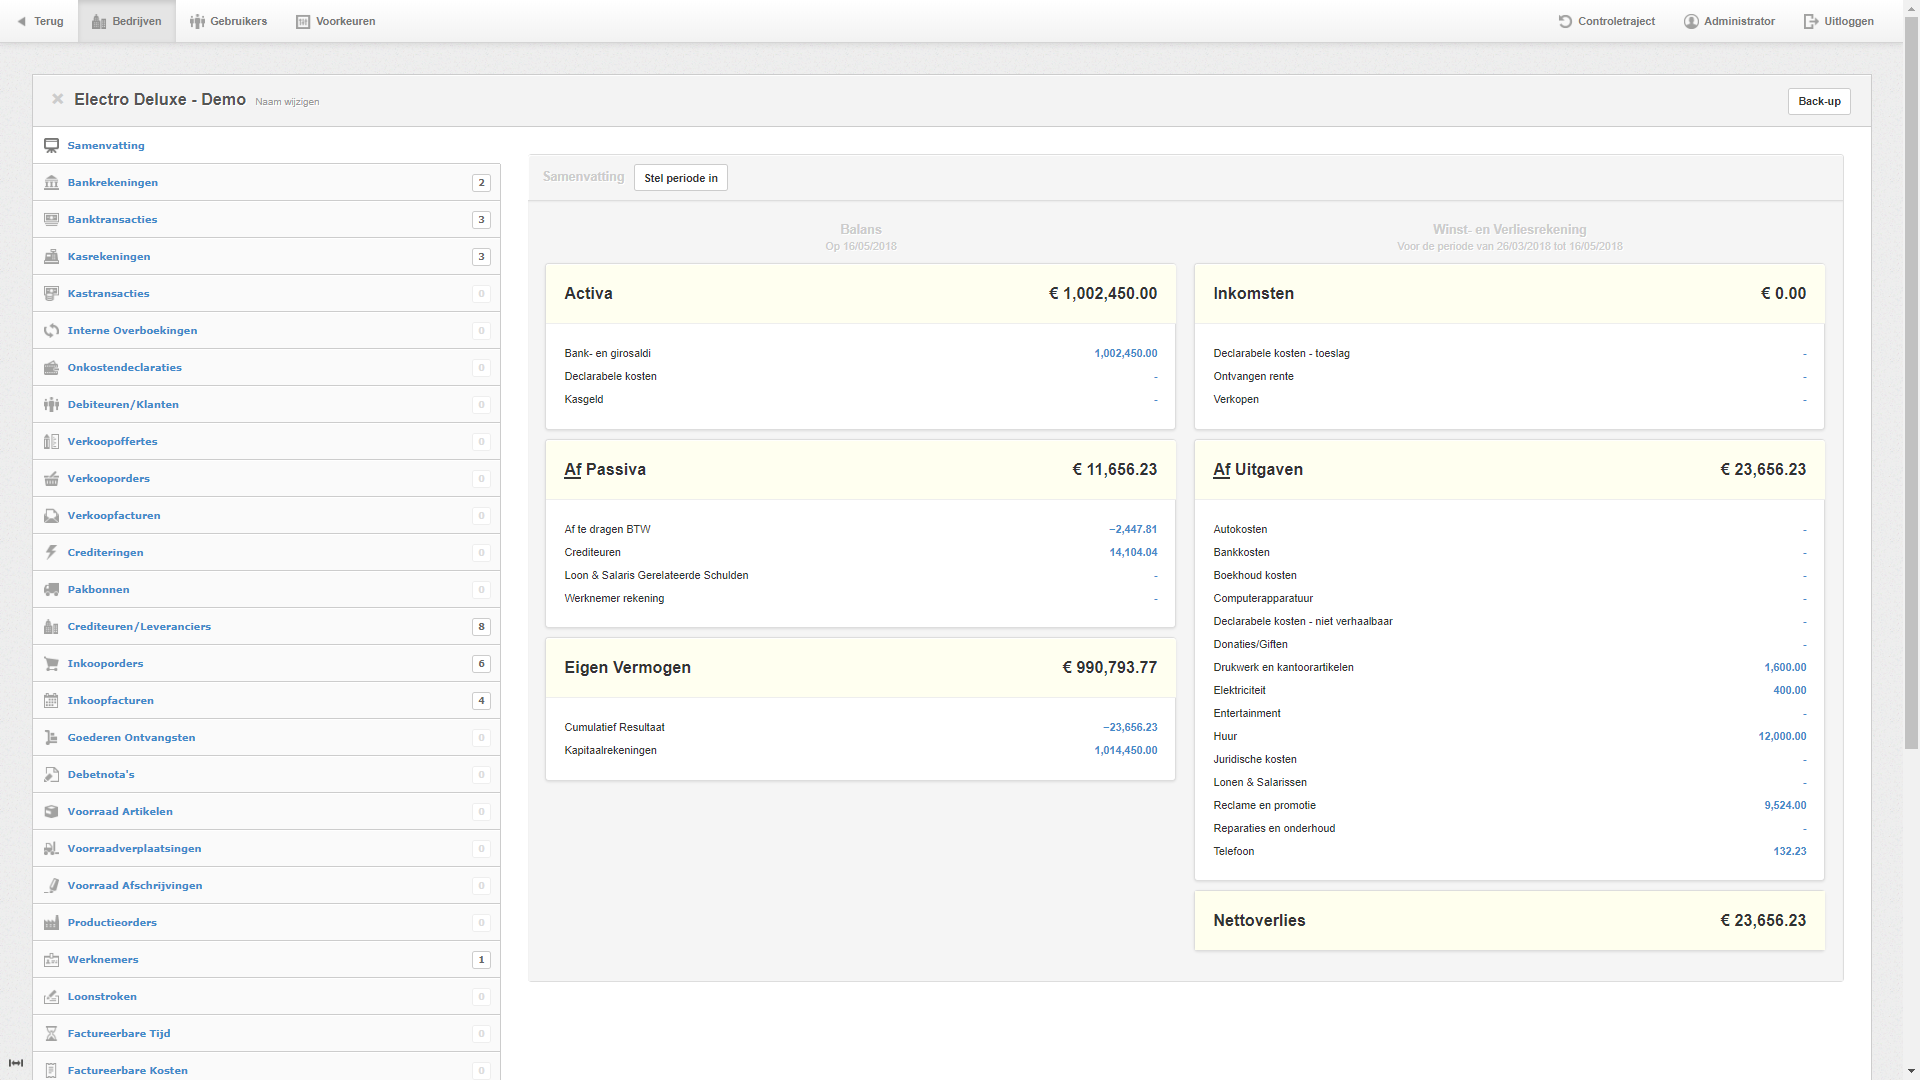
Task: Open Bank- en girosaldi amount 1,002,450.00
Action: pos(1126,354)
